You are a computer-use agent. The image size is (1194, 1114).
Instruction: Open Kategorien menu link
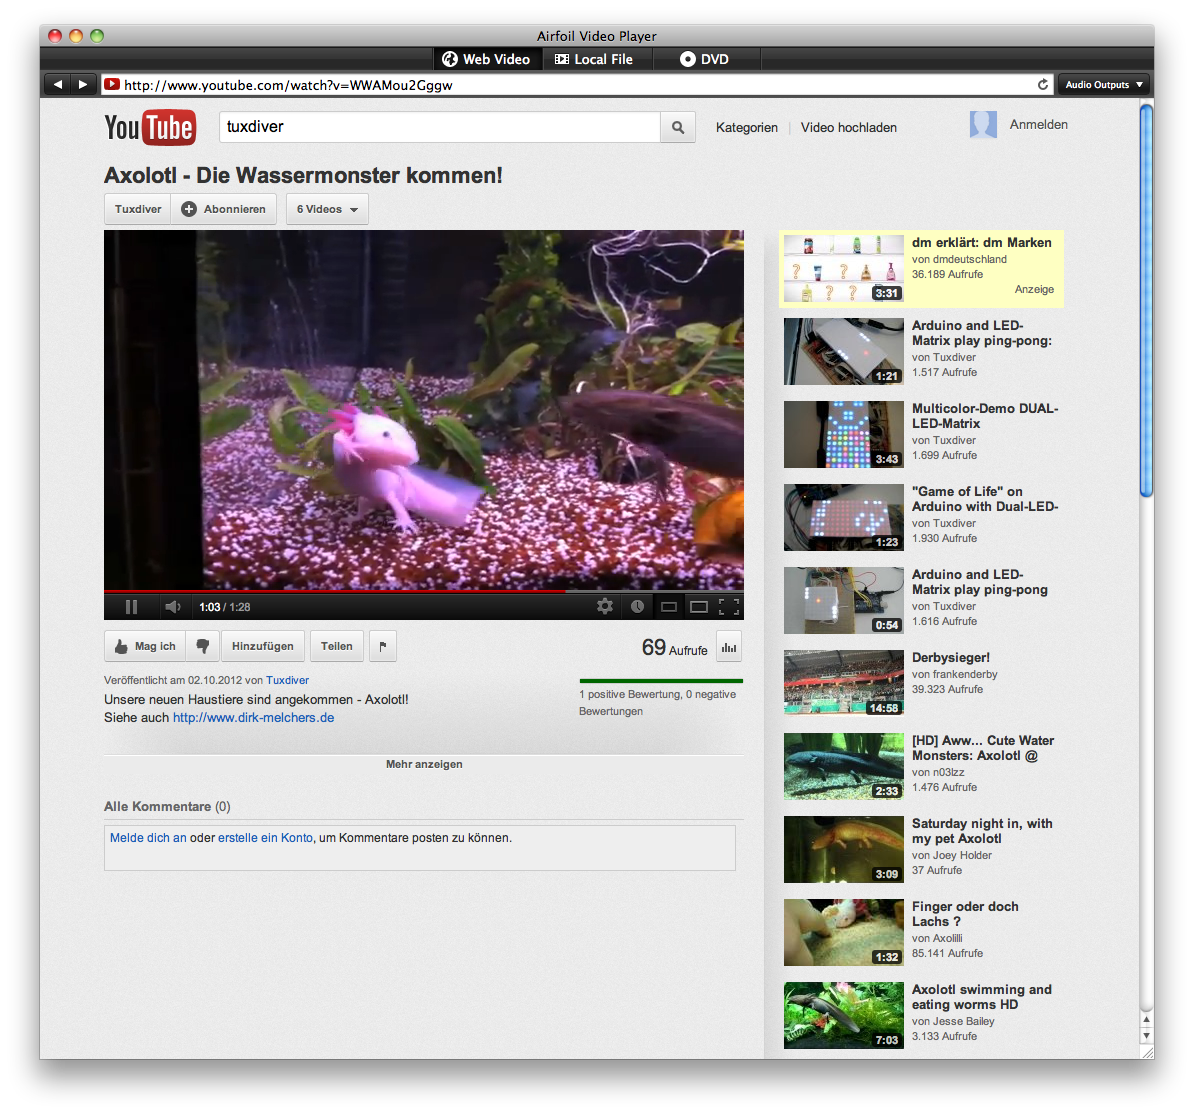pyautogui.click(x=747, y=128)
